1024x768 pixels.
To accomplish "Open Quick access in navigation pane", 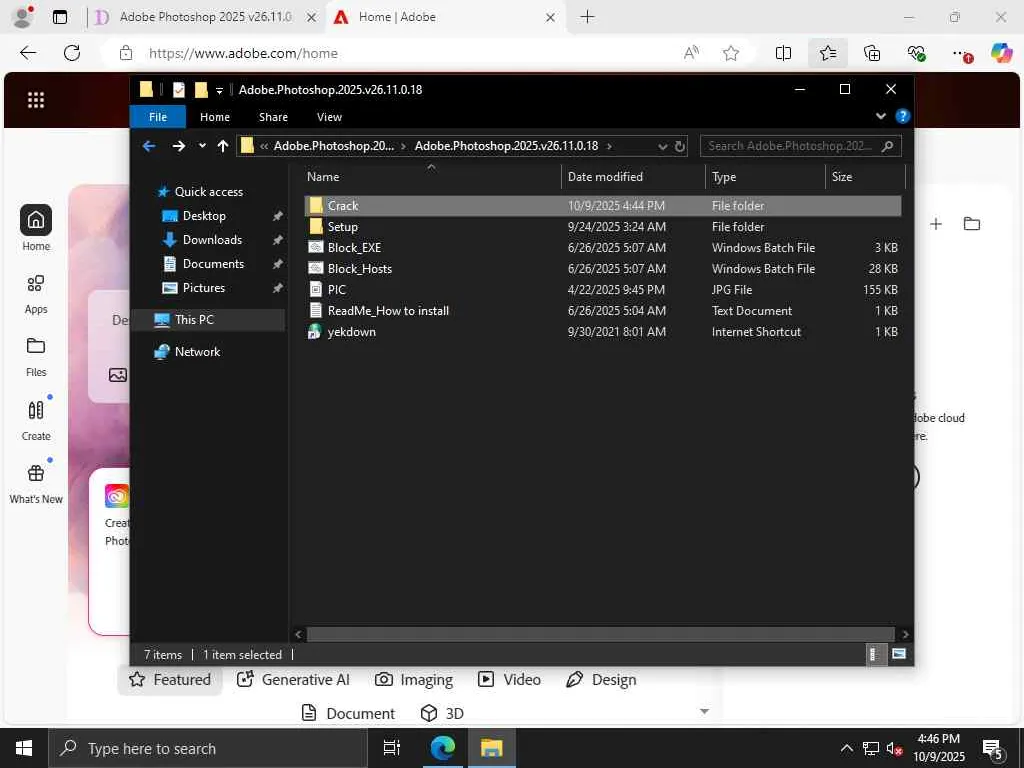I will pos(208,191).
